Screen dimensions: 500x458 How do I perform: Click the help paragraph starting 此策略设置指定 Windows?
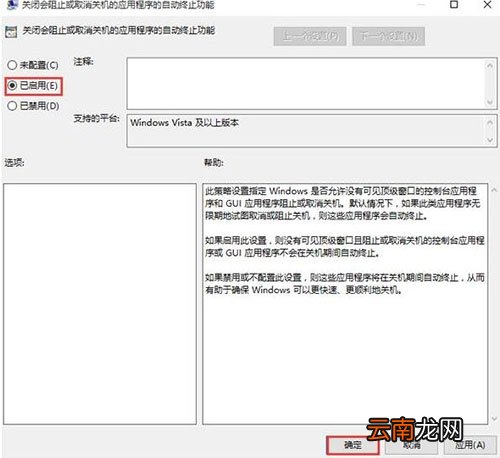point(343,203)
